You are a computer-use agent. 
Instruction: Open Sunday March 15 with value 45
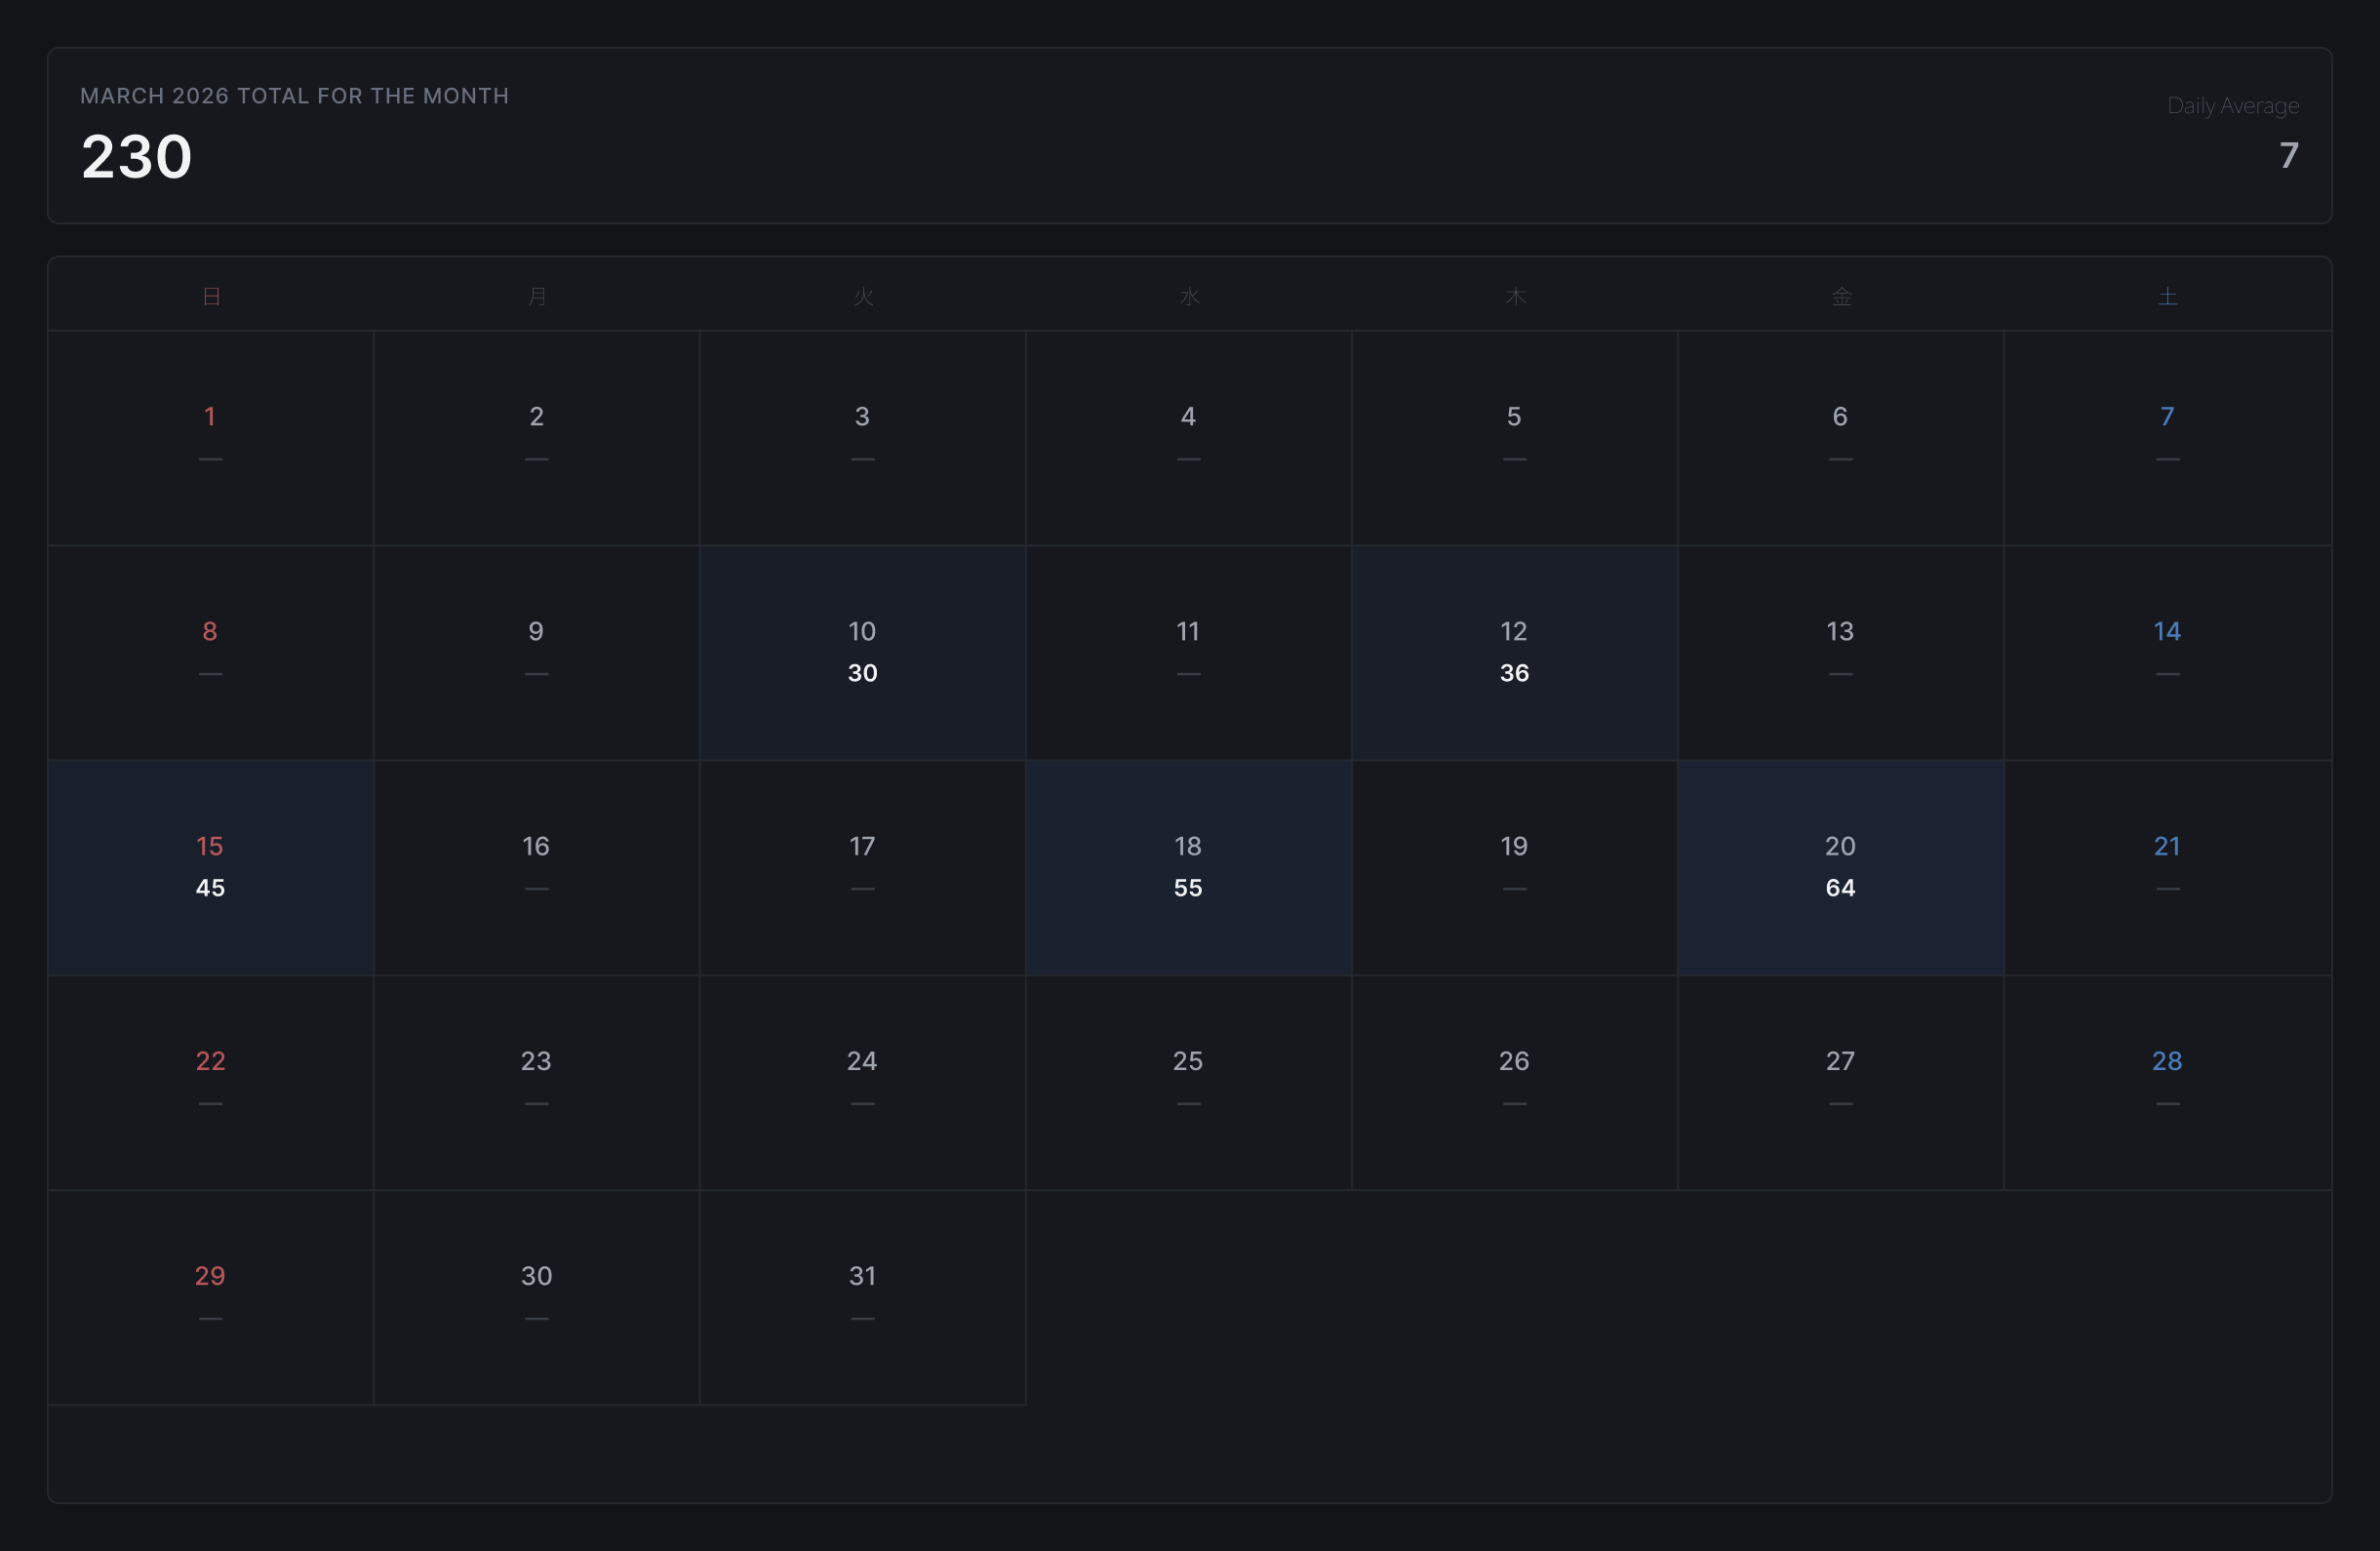210,867
